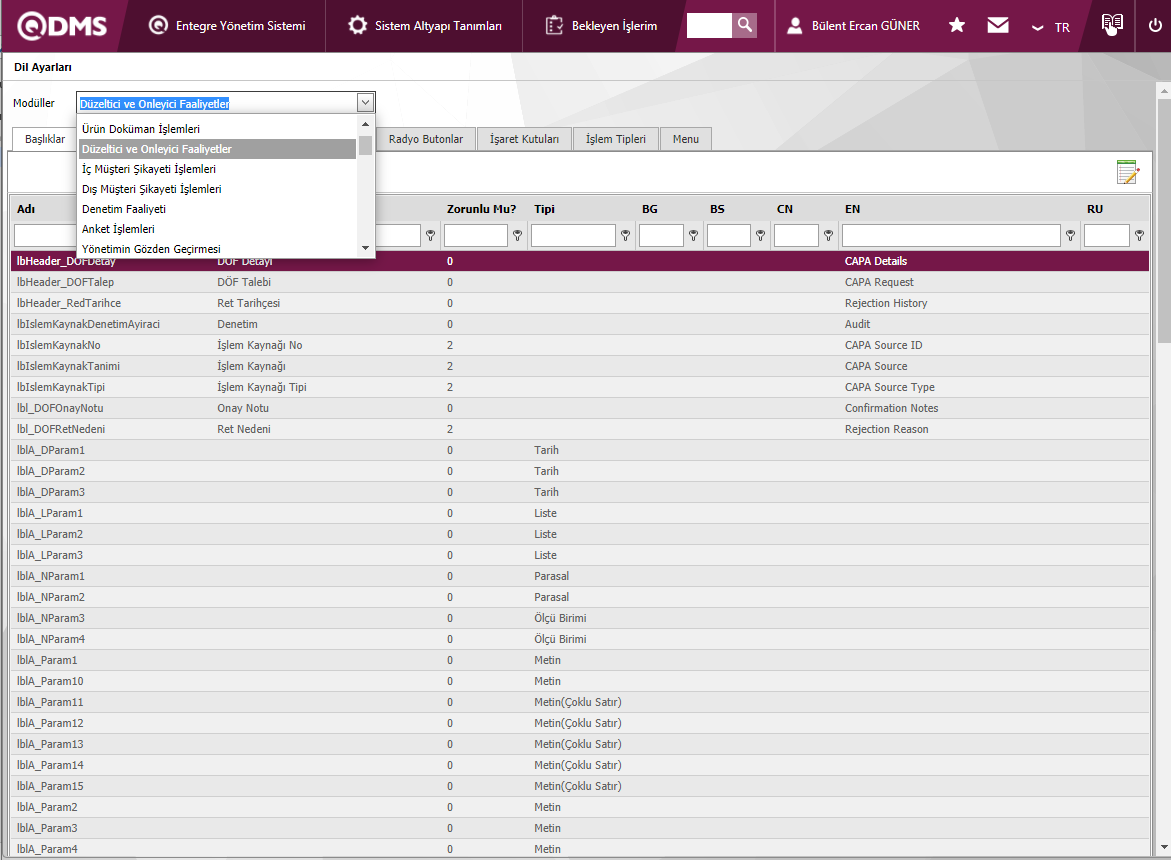
Task: Open the İşaret Kutuları tab
Action: click(524, 139)
